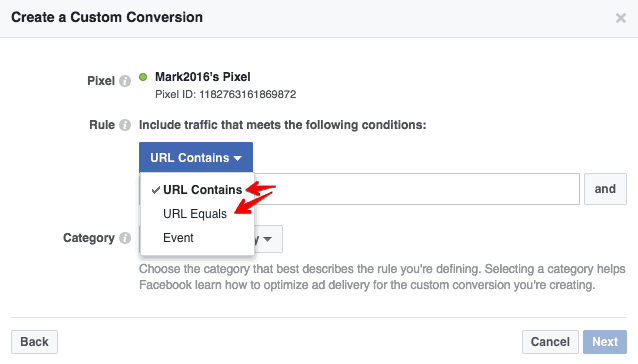Screen dimensions: 638x364
Task: Click the checkmark beside URL Contains option
Action: point(155,190)
